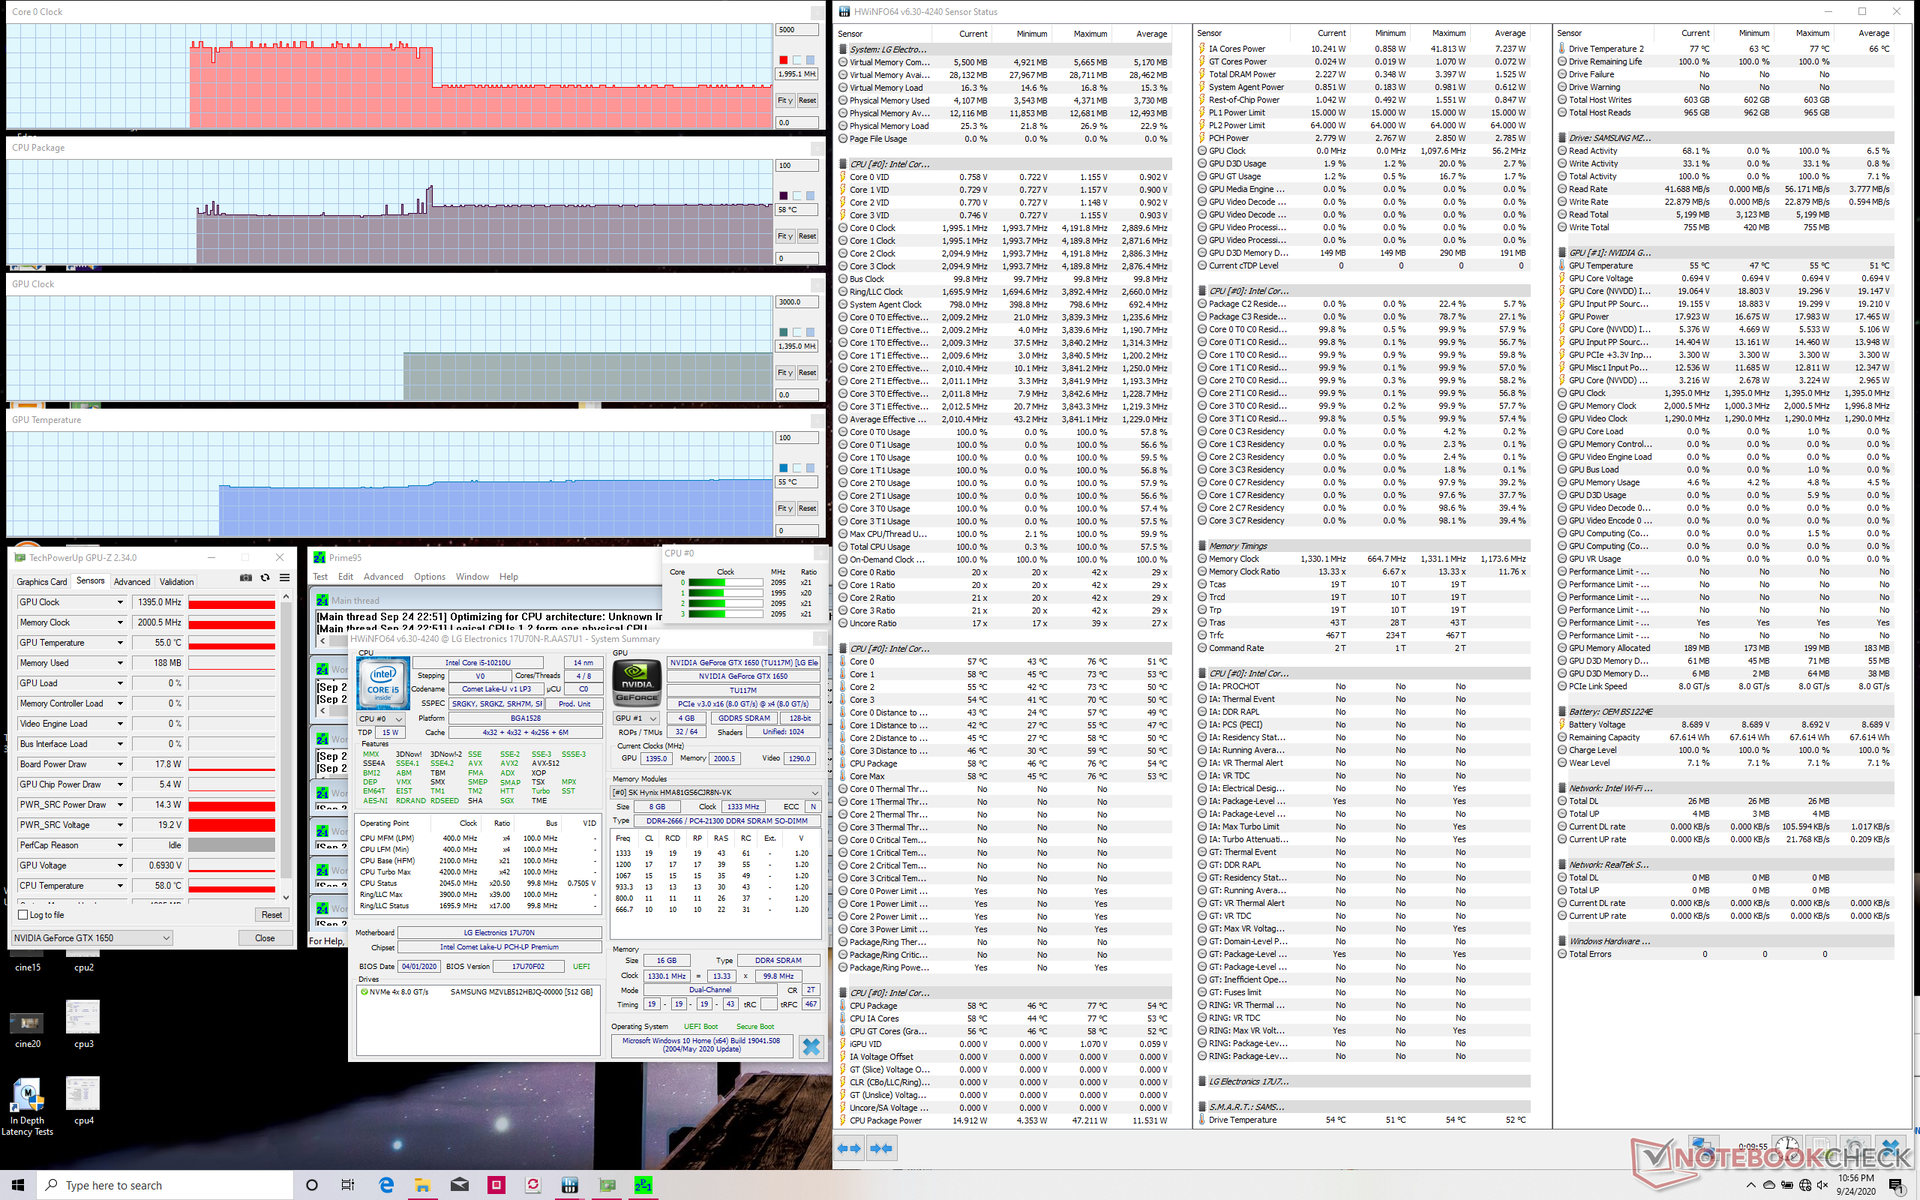The image size is (1920, 1200).
Task: Switch to Graphics Card tab in GPU-Z
Action: tap(42, 581)
